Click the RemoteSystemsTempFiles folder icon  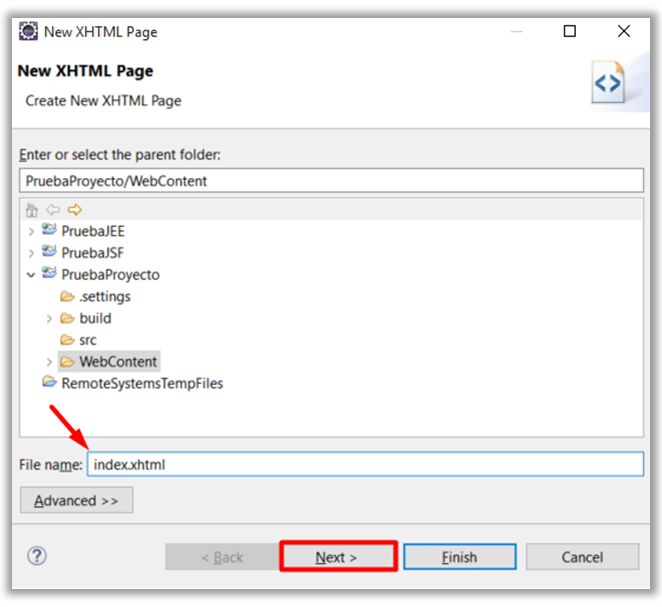(x=49, y=383)
